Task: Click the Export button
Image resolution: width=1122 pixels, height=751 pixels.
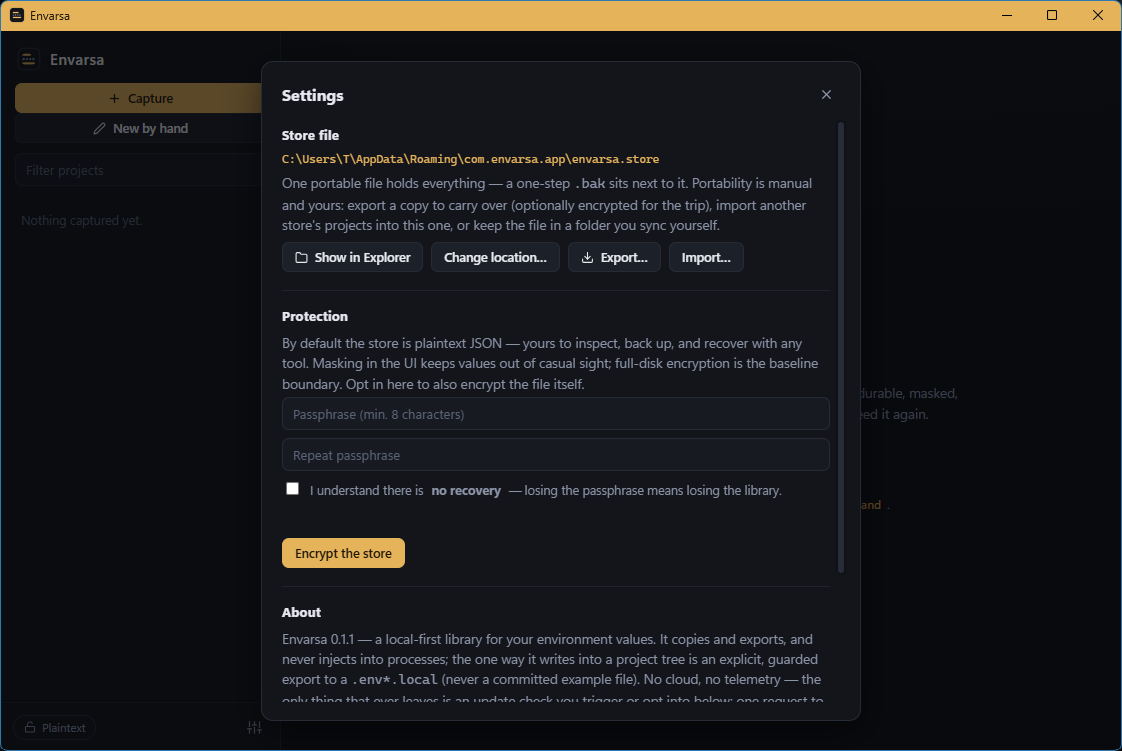Action: (614, 257)
